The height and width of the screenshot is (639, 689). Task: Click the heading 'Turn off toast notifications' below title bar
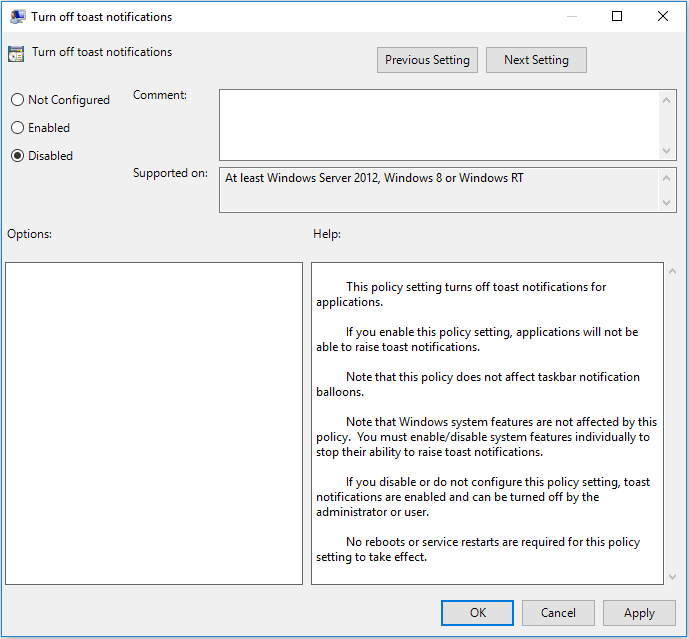click(x=102, y=52)
